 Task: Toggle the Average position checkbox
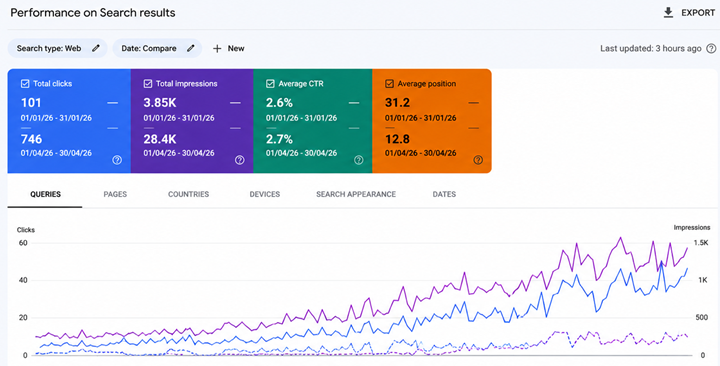click(389, 84)
